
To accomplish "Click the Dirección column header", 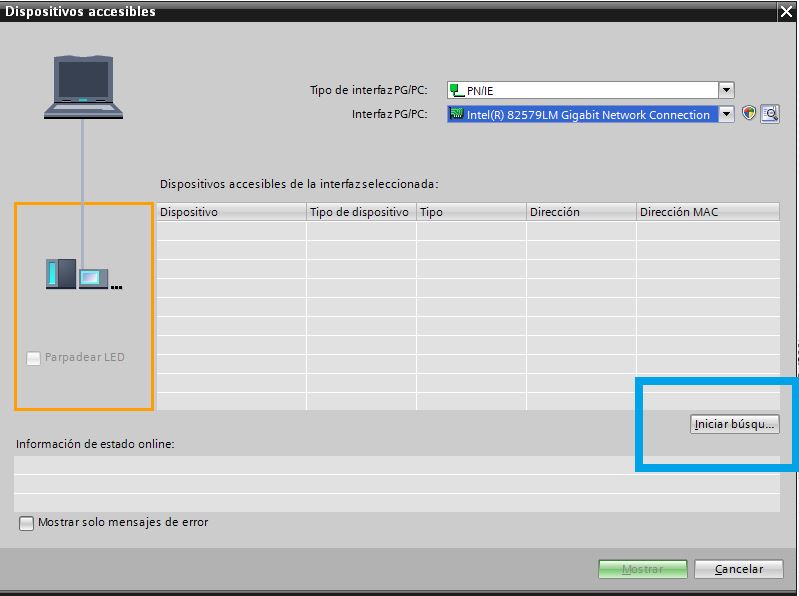I will (580, 212).
